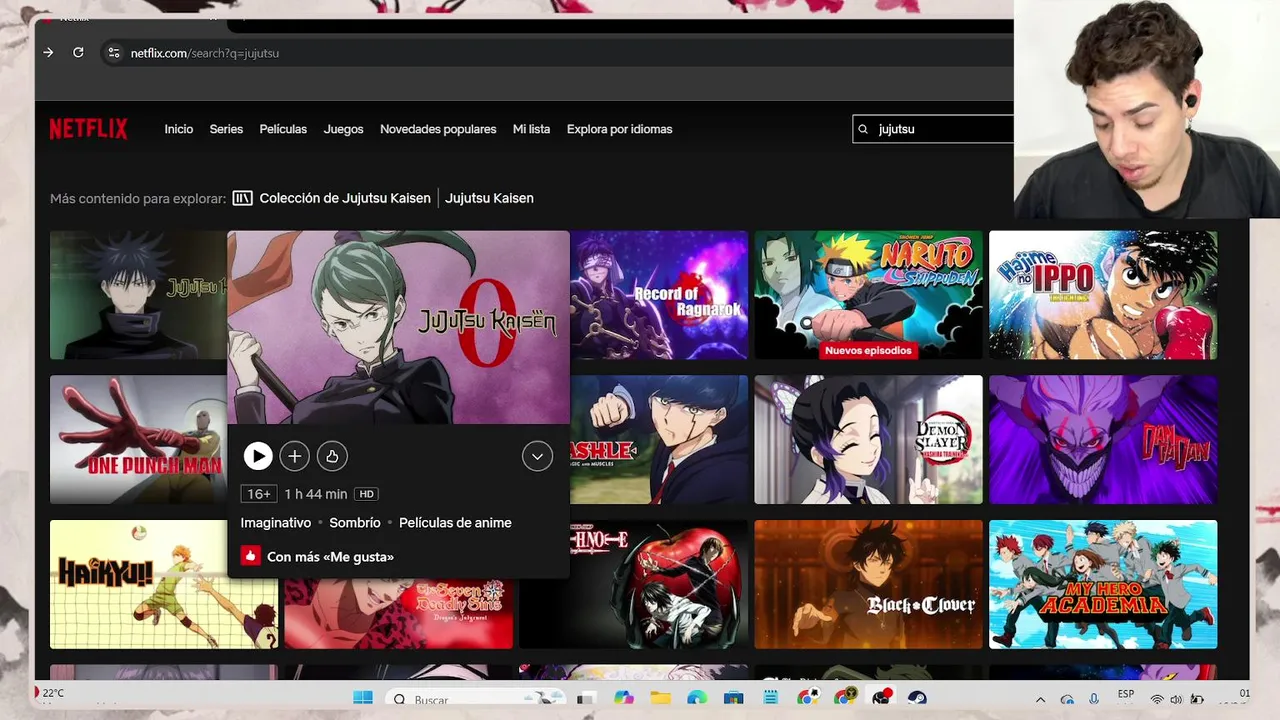Reload the page with refresh button
The width and height of the screenshot is (1280, 720).
click(x=78, y=53)
